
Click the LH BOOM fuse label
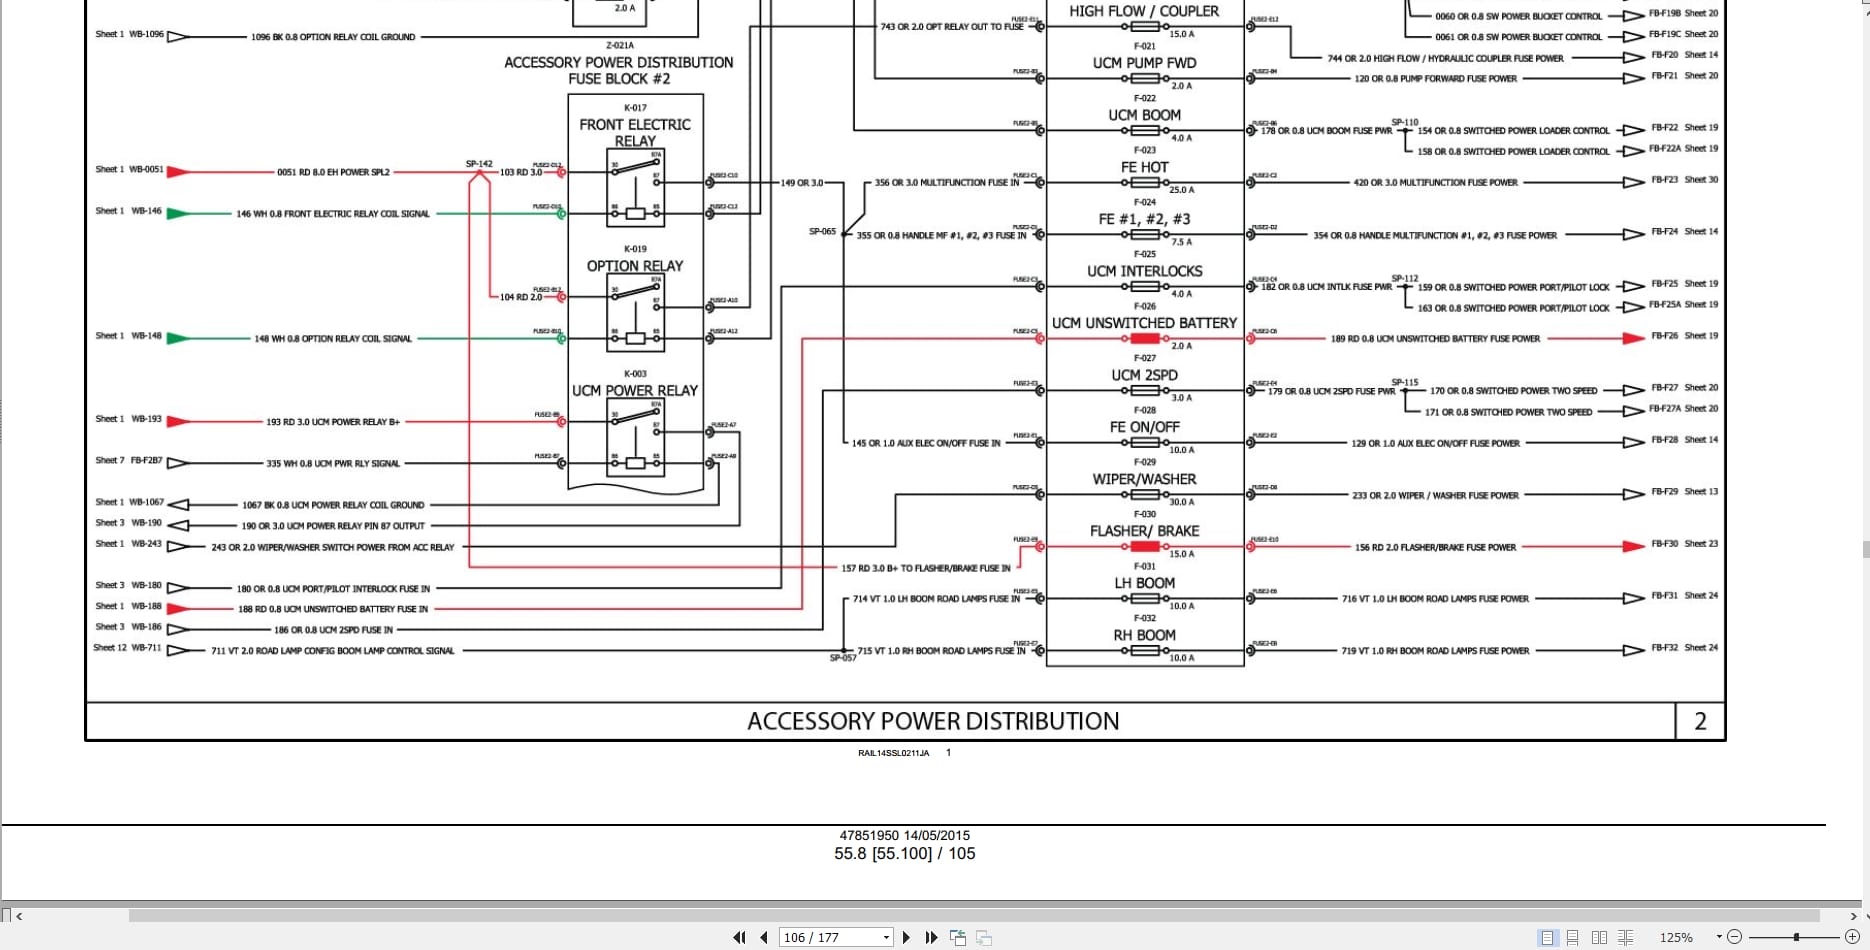click(1144, 583)
